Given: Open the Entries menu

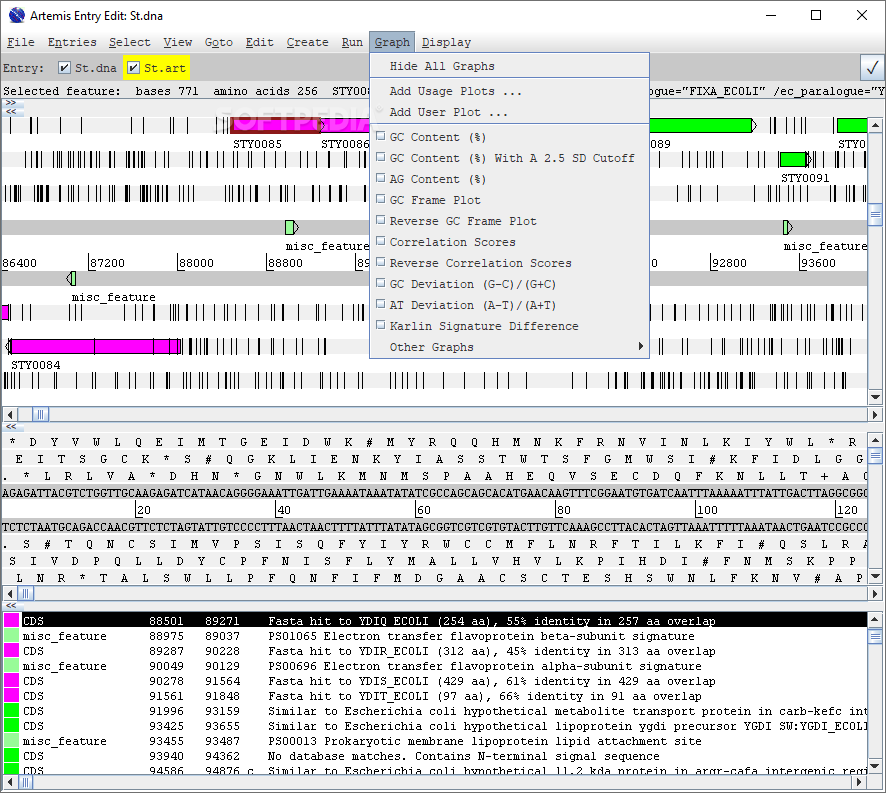Looking at the screenshot, I should [72, 42].
